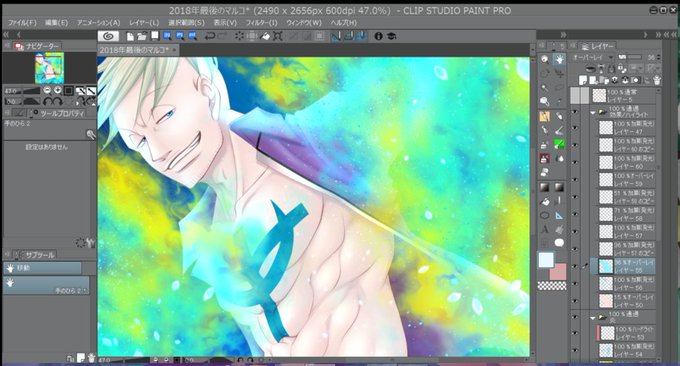Click the transparent checkered color swatch
The width and height of the screenshot is (680, 366).
(552, 285)
